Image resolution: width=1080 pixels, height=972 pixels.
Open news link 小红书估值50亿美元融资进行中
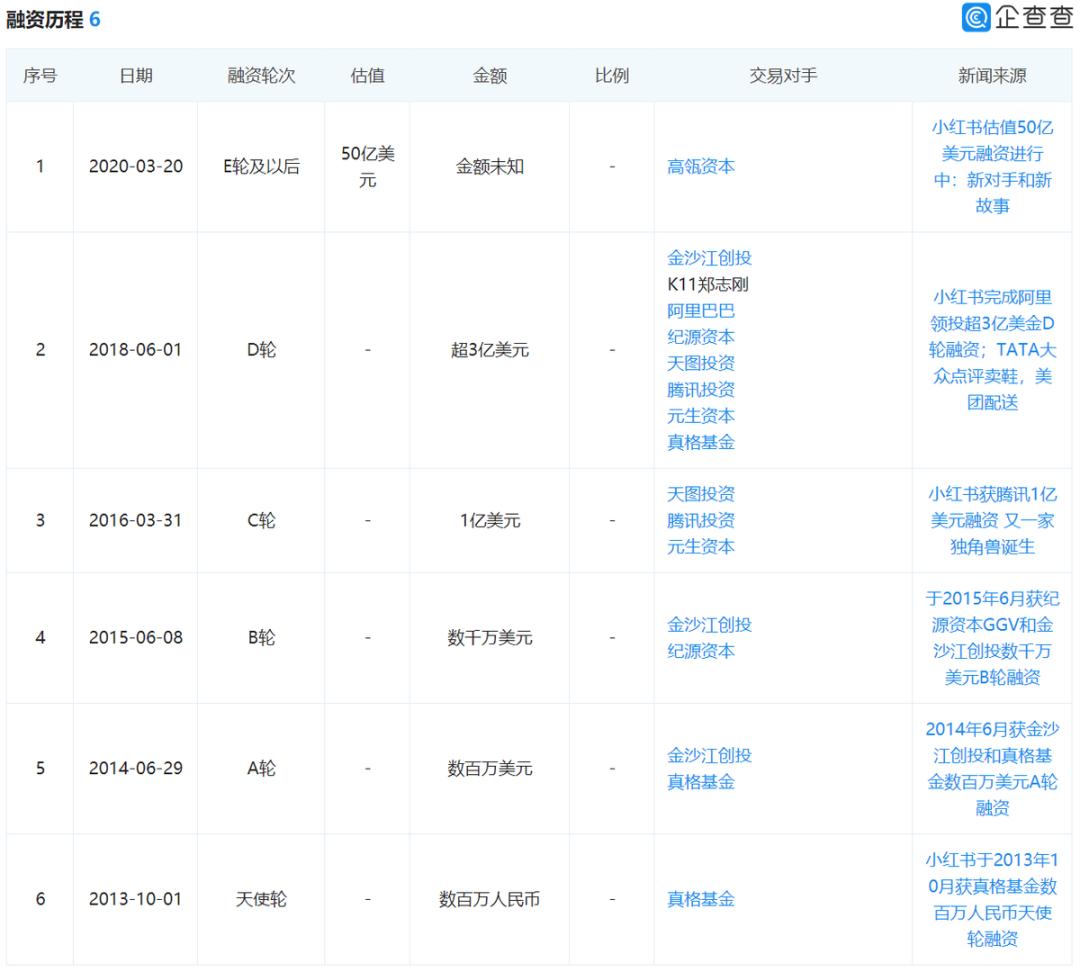tap(991, 167)
